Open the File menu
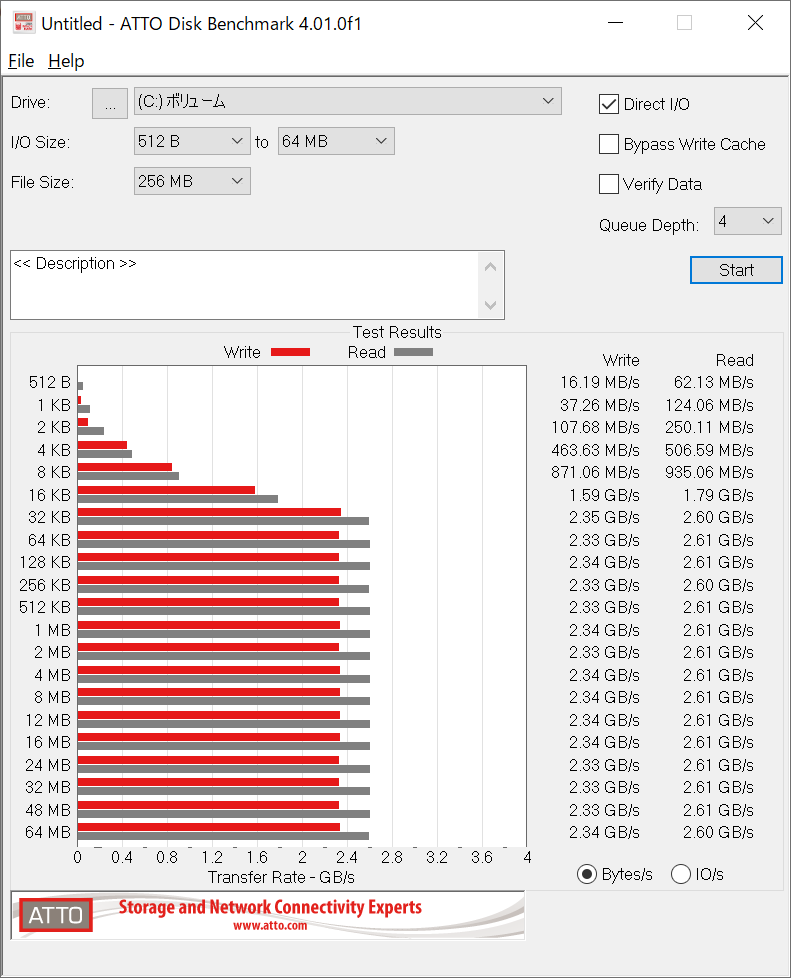The height and width of the screenshot is (978, 791). (x=21, y=61)
